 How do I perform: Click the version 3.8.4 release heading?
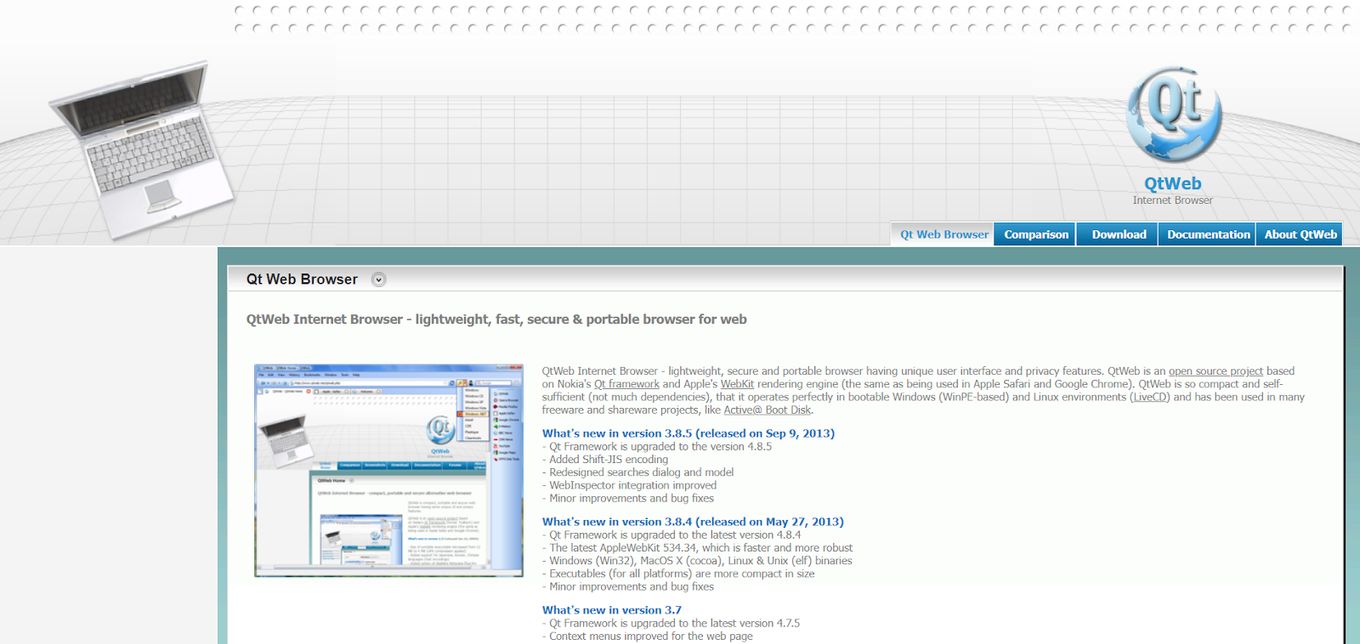(x=693, y=522)
